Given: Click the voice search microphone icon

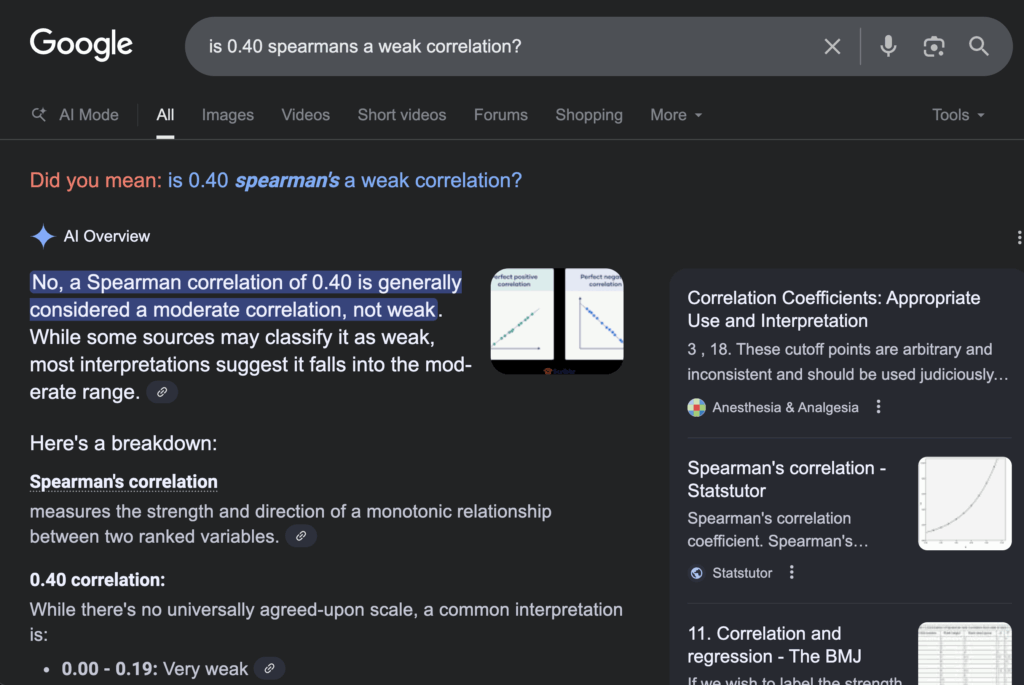Looking at the screenshot, I should (x=888, y=46).
